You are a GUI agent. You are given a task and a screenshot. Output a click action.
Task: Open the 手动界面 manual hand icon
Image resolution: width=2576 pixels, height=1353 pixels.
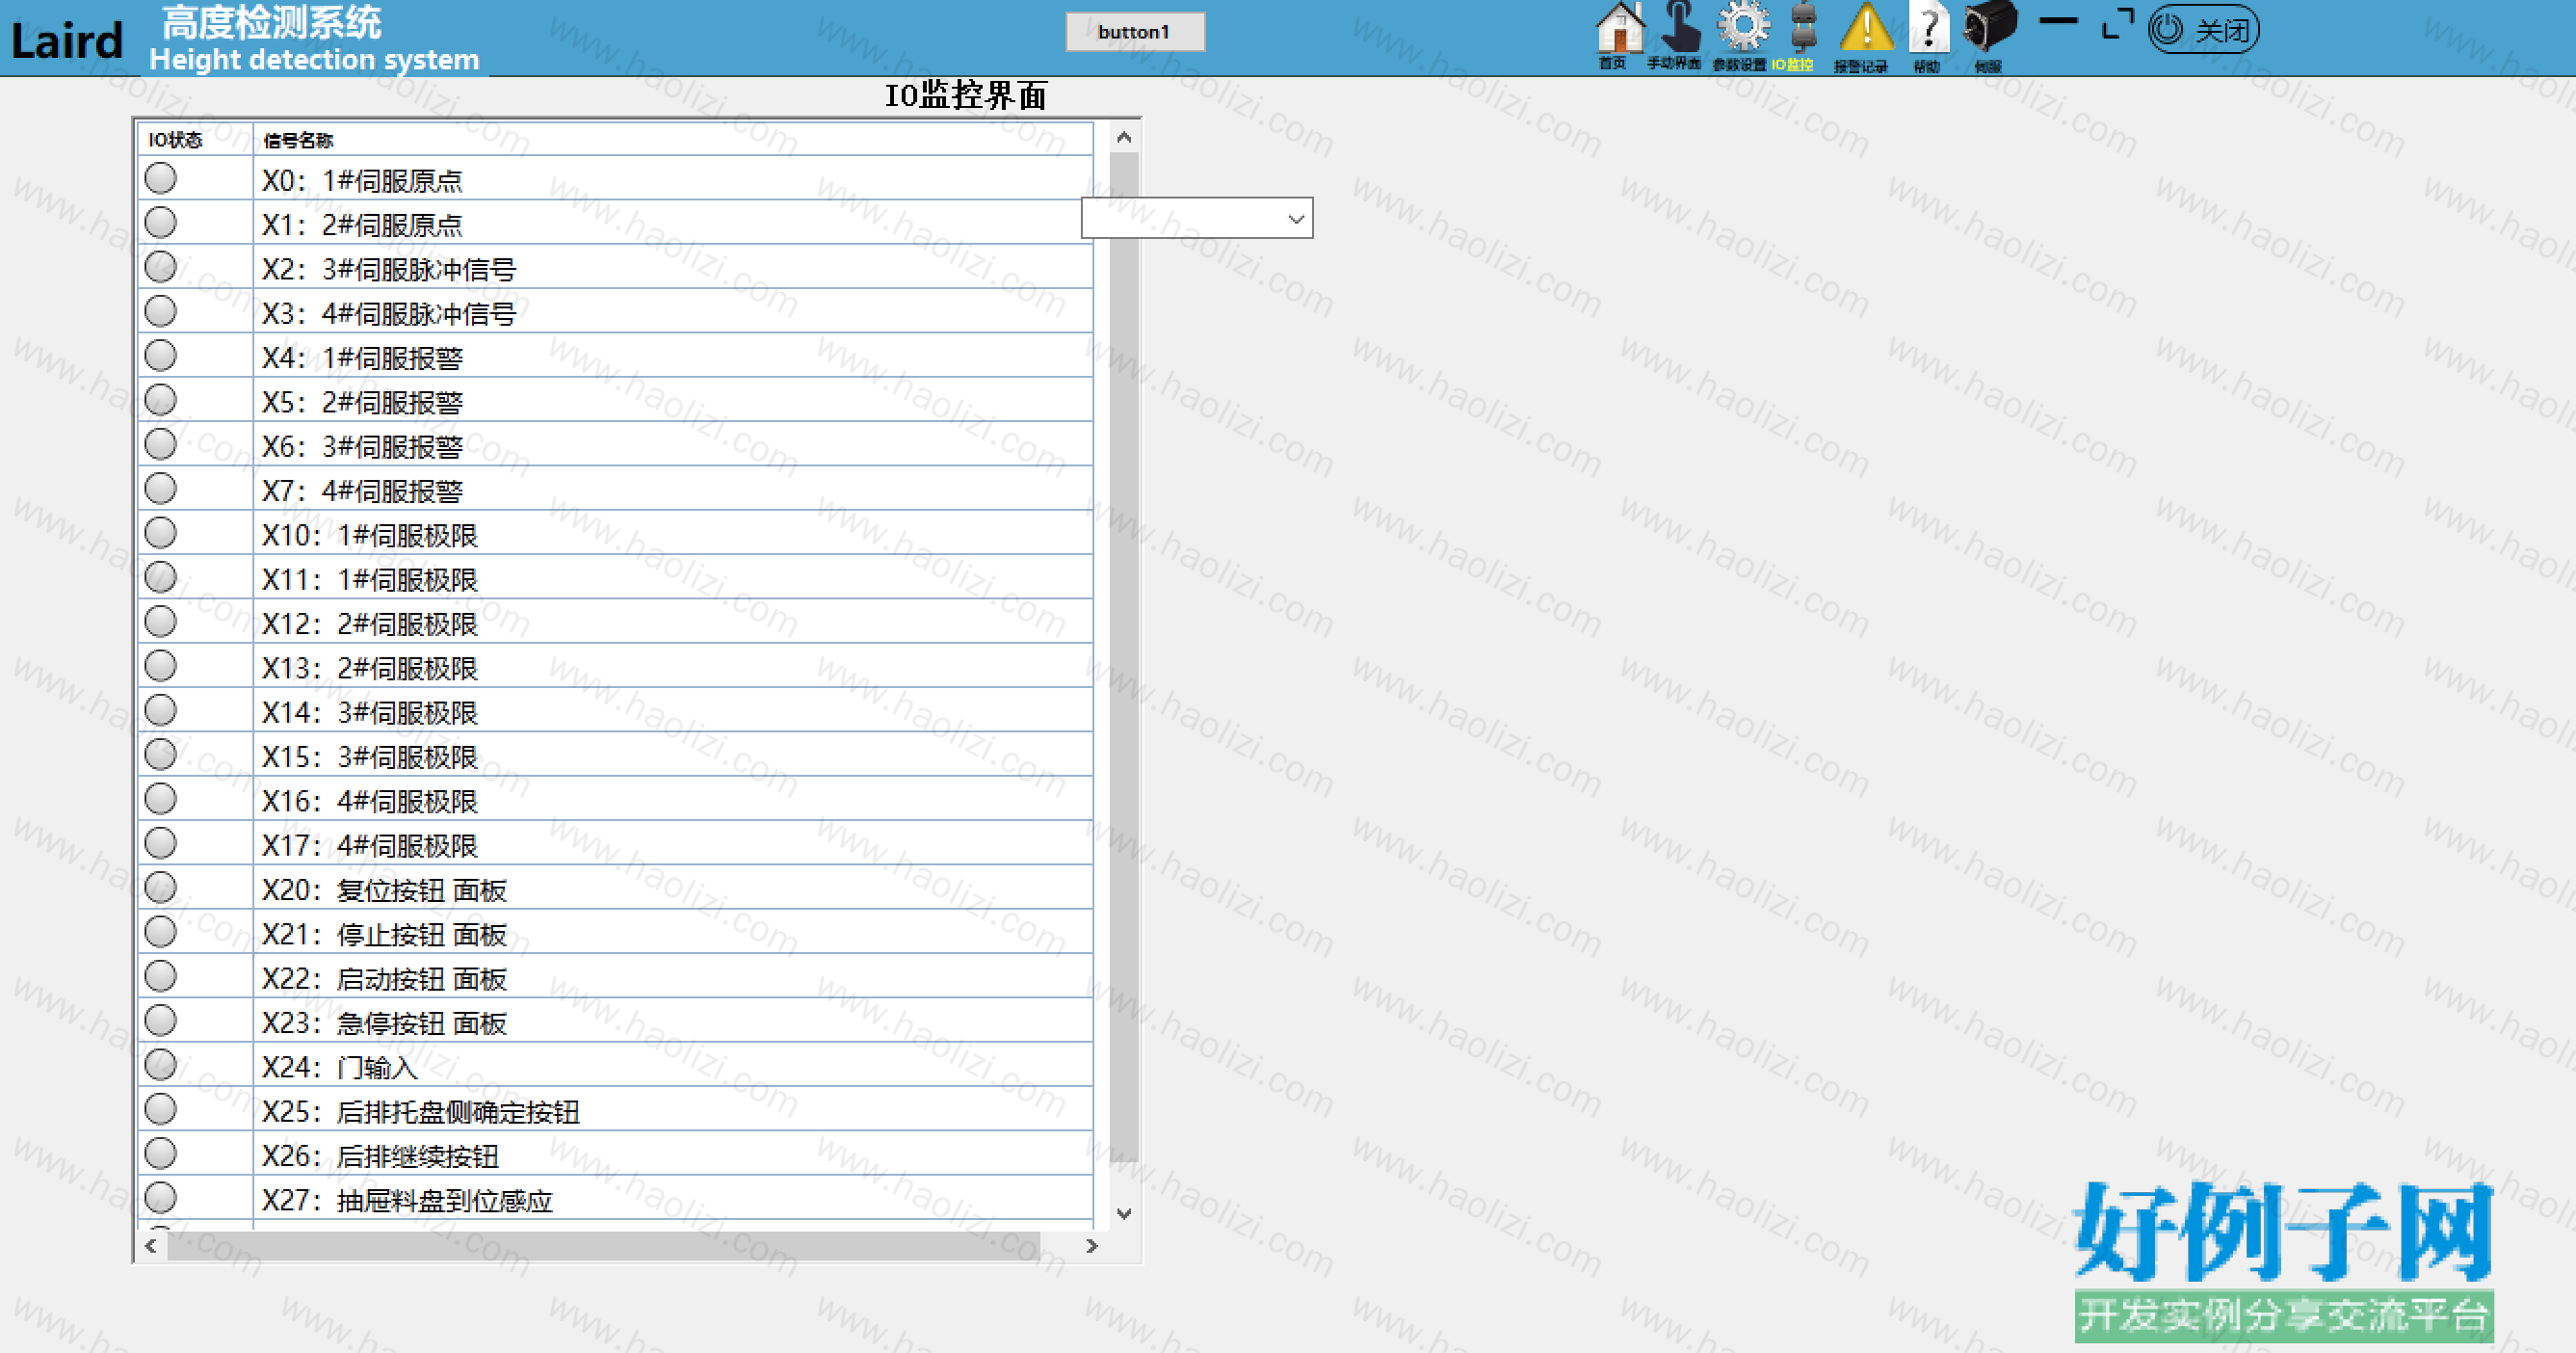(x=1677, y=35)
